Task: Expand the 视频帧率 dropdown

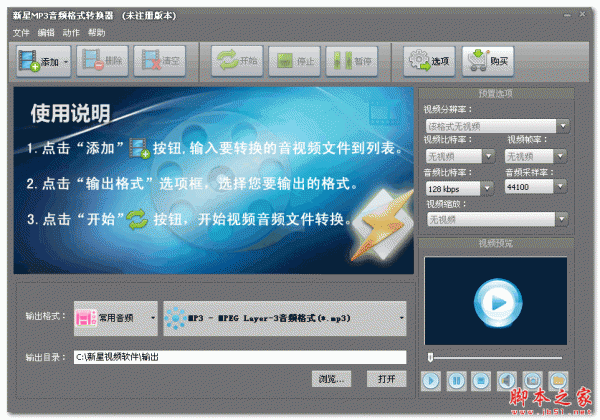Action: click(560, 156)
